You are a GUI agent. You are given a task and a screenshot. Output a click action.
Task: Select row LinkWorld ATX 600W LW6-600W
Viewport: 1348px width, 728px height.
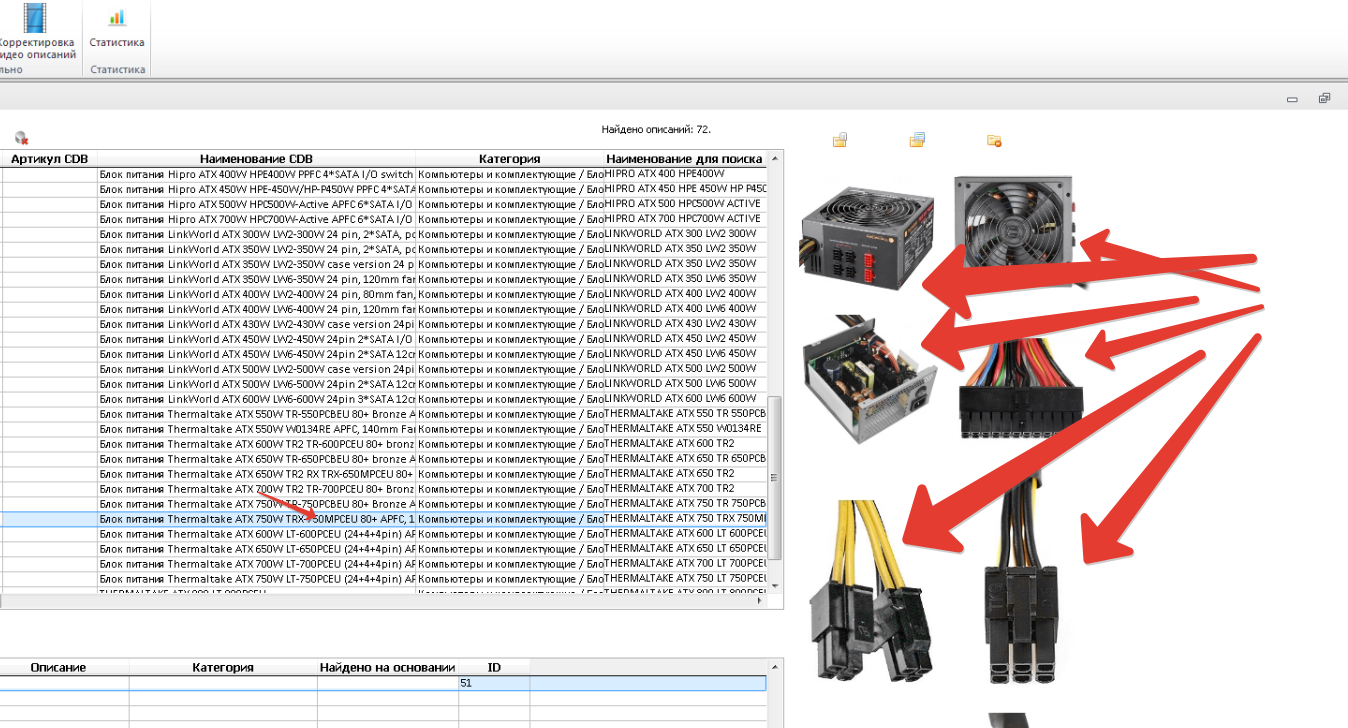click(x=383, y=399)
